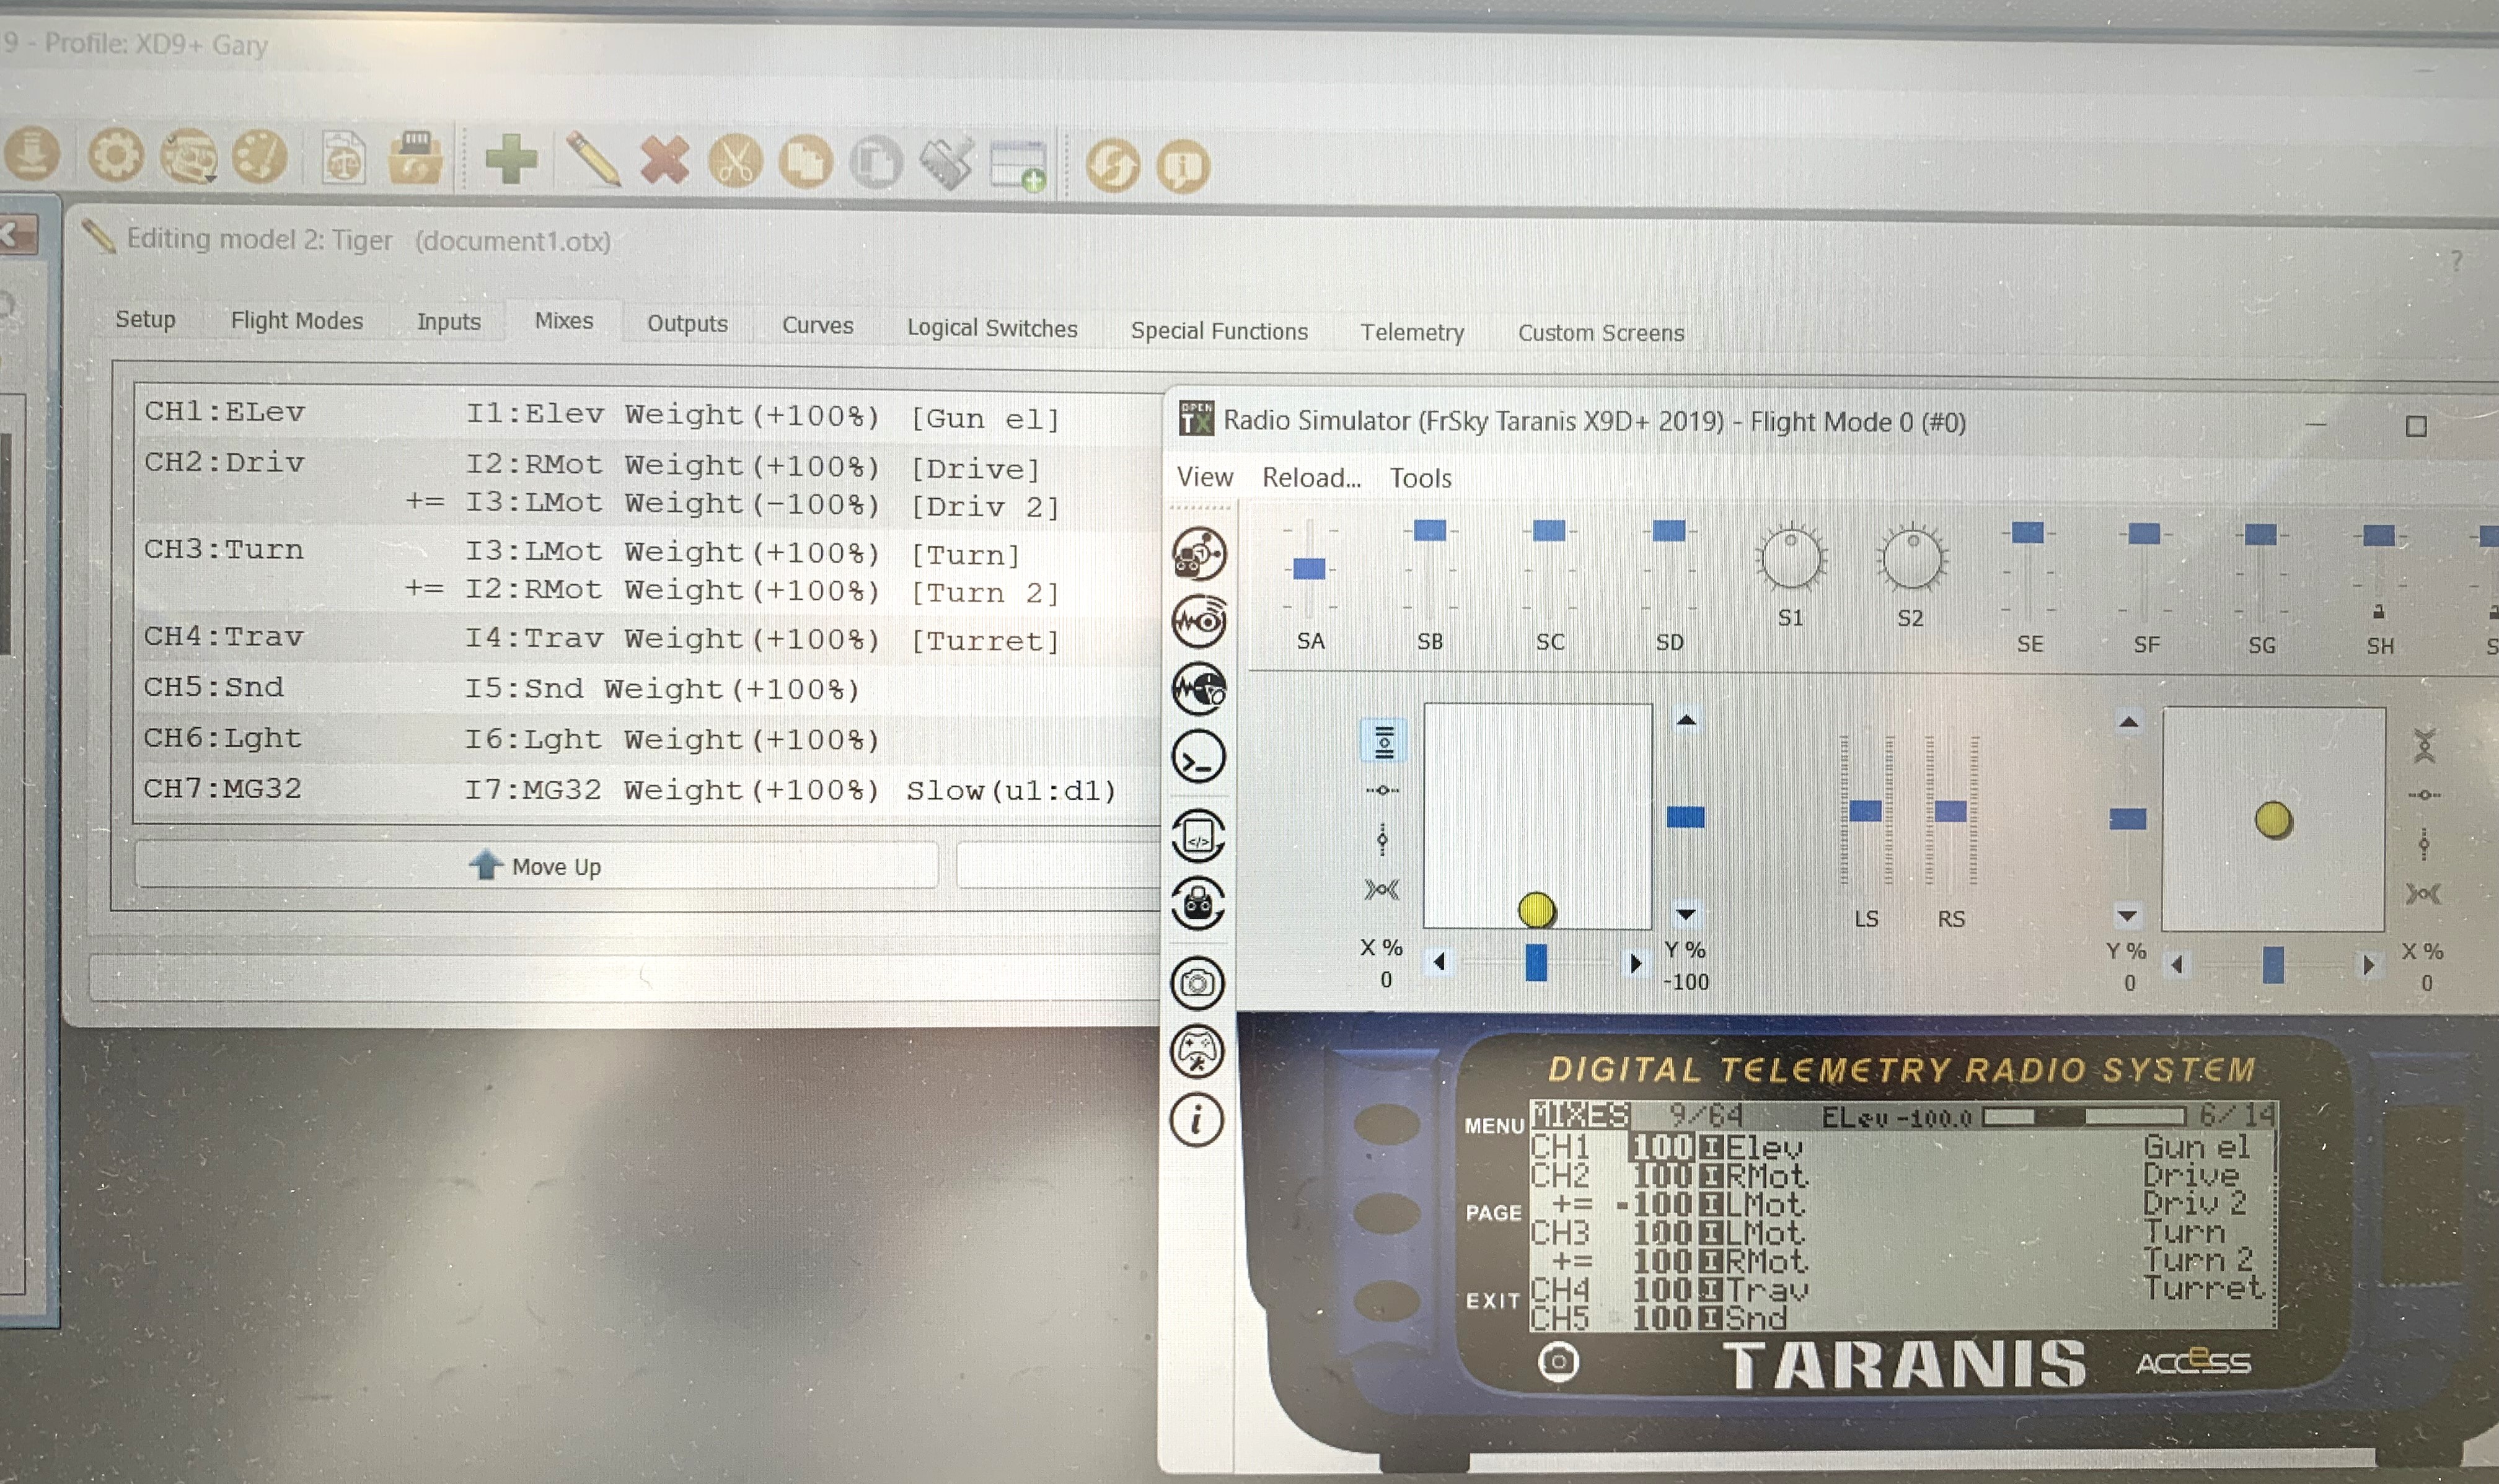This screenshot has height=1484, width=2499.
Task: Switch to the Inputs tab
Action: [449, 322]
